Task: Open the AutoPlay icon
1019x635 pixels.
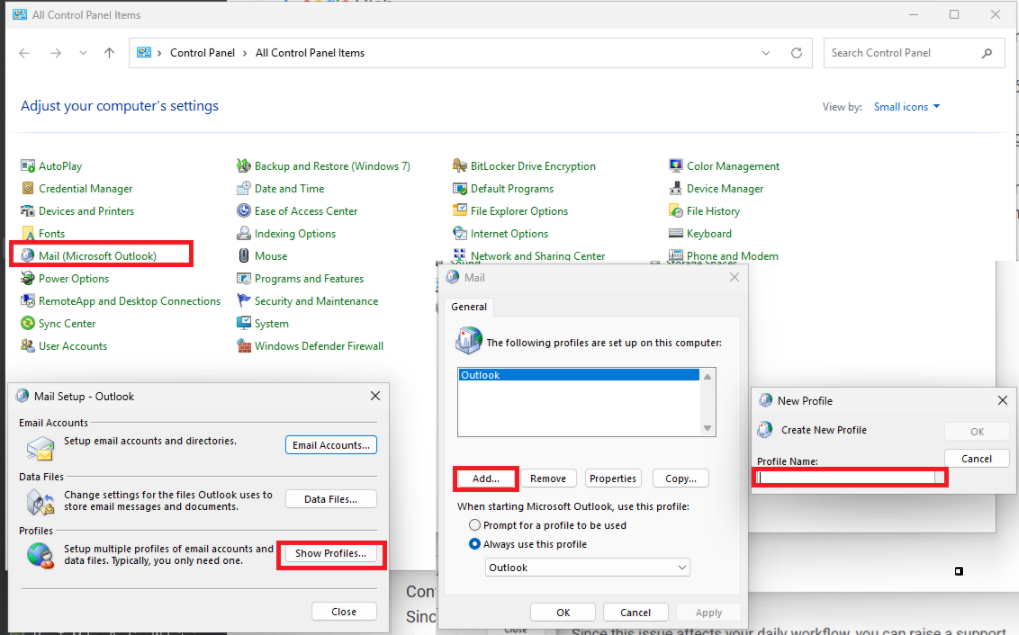Action: click(27, 166)
